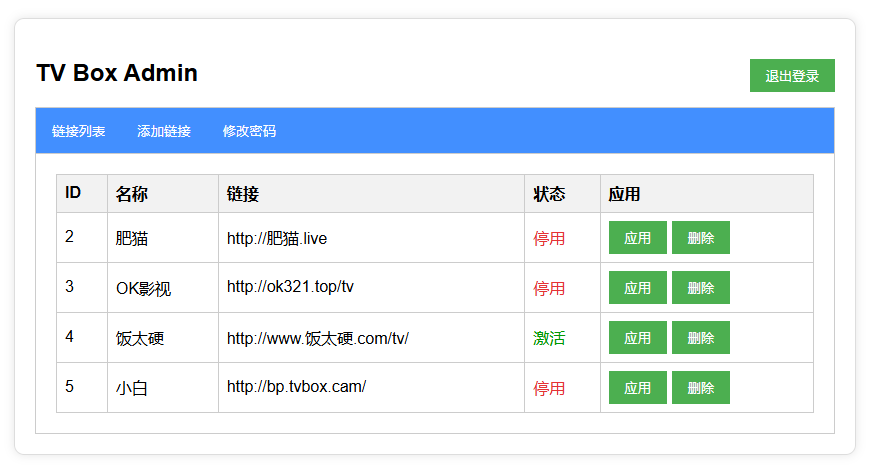Switch to the 添加链接 tab
Viewport: 874px width, 470px height.
click(164, 131)
